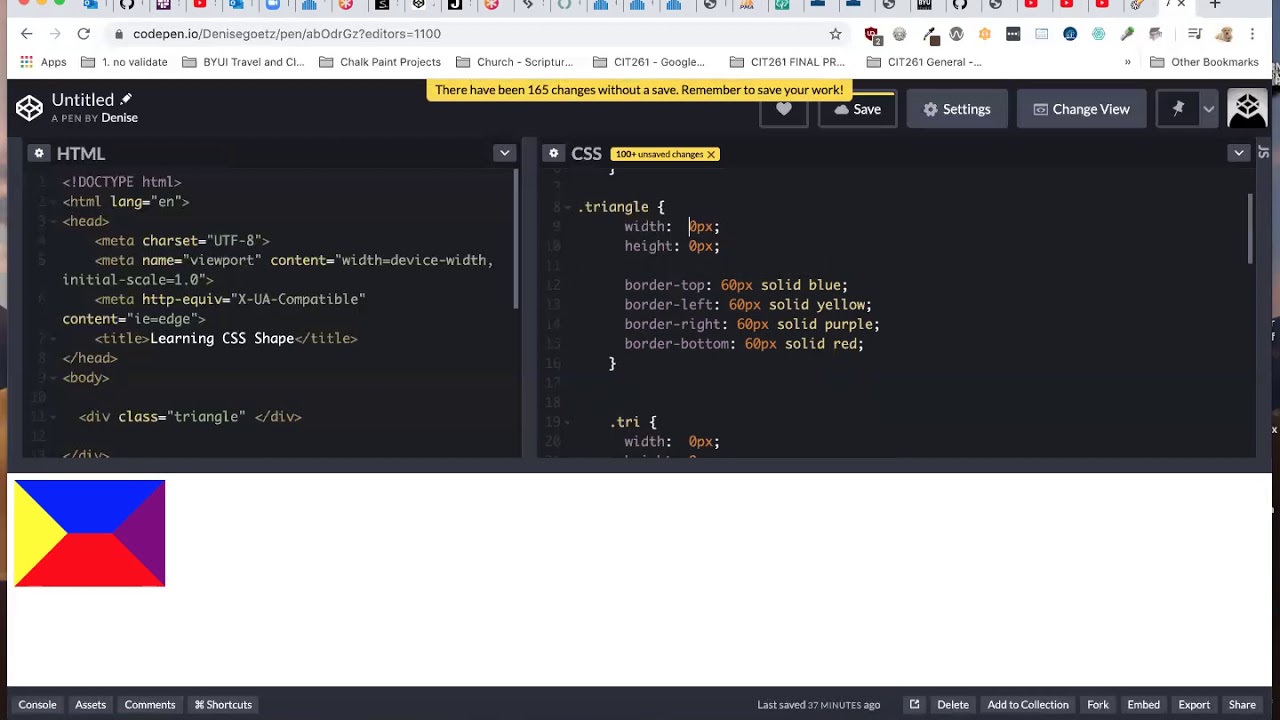The height and width of the screenshot is (720, 1280).
Task: Open the Comments panel
Action: point(150,704)
